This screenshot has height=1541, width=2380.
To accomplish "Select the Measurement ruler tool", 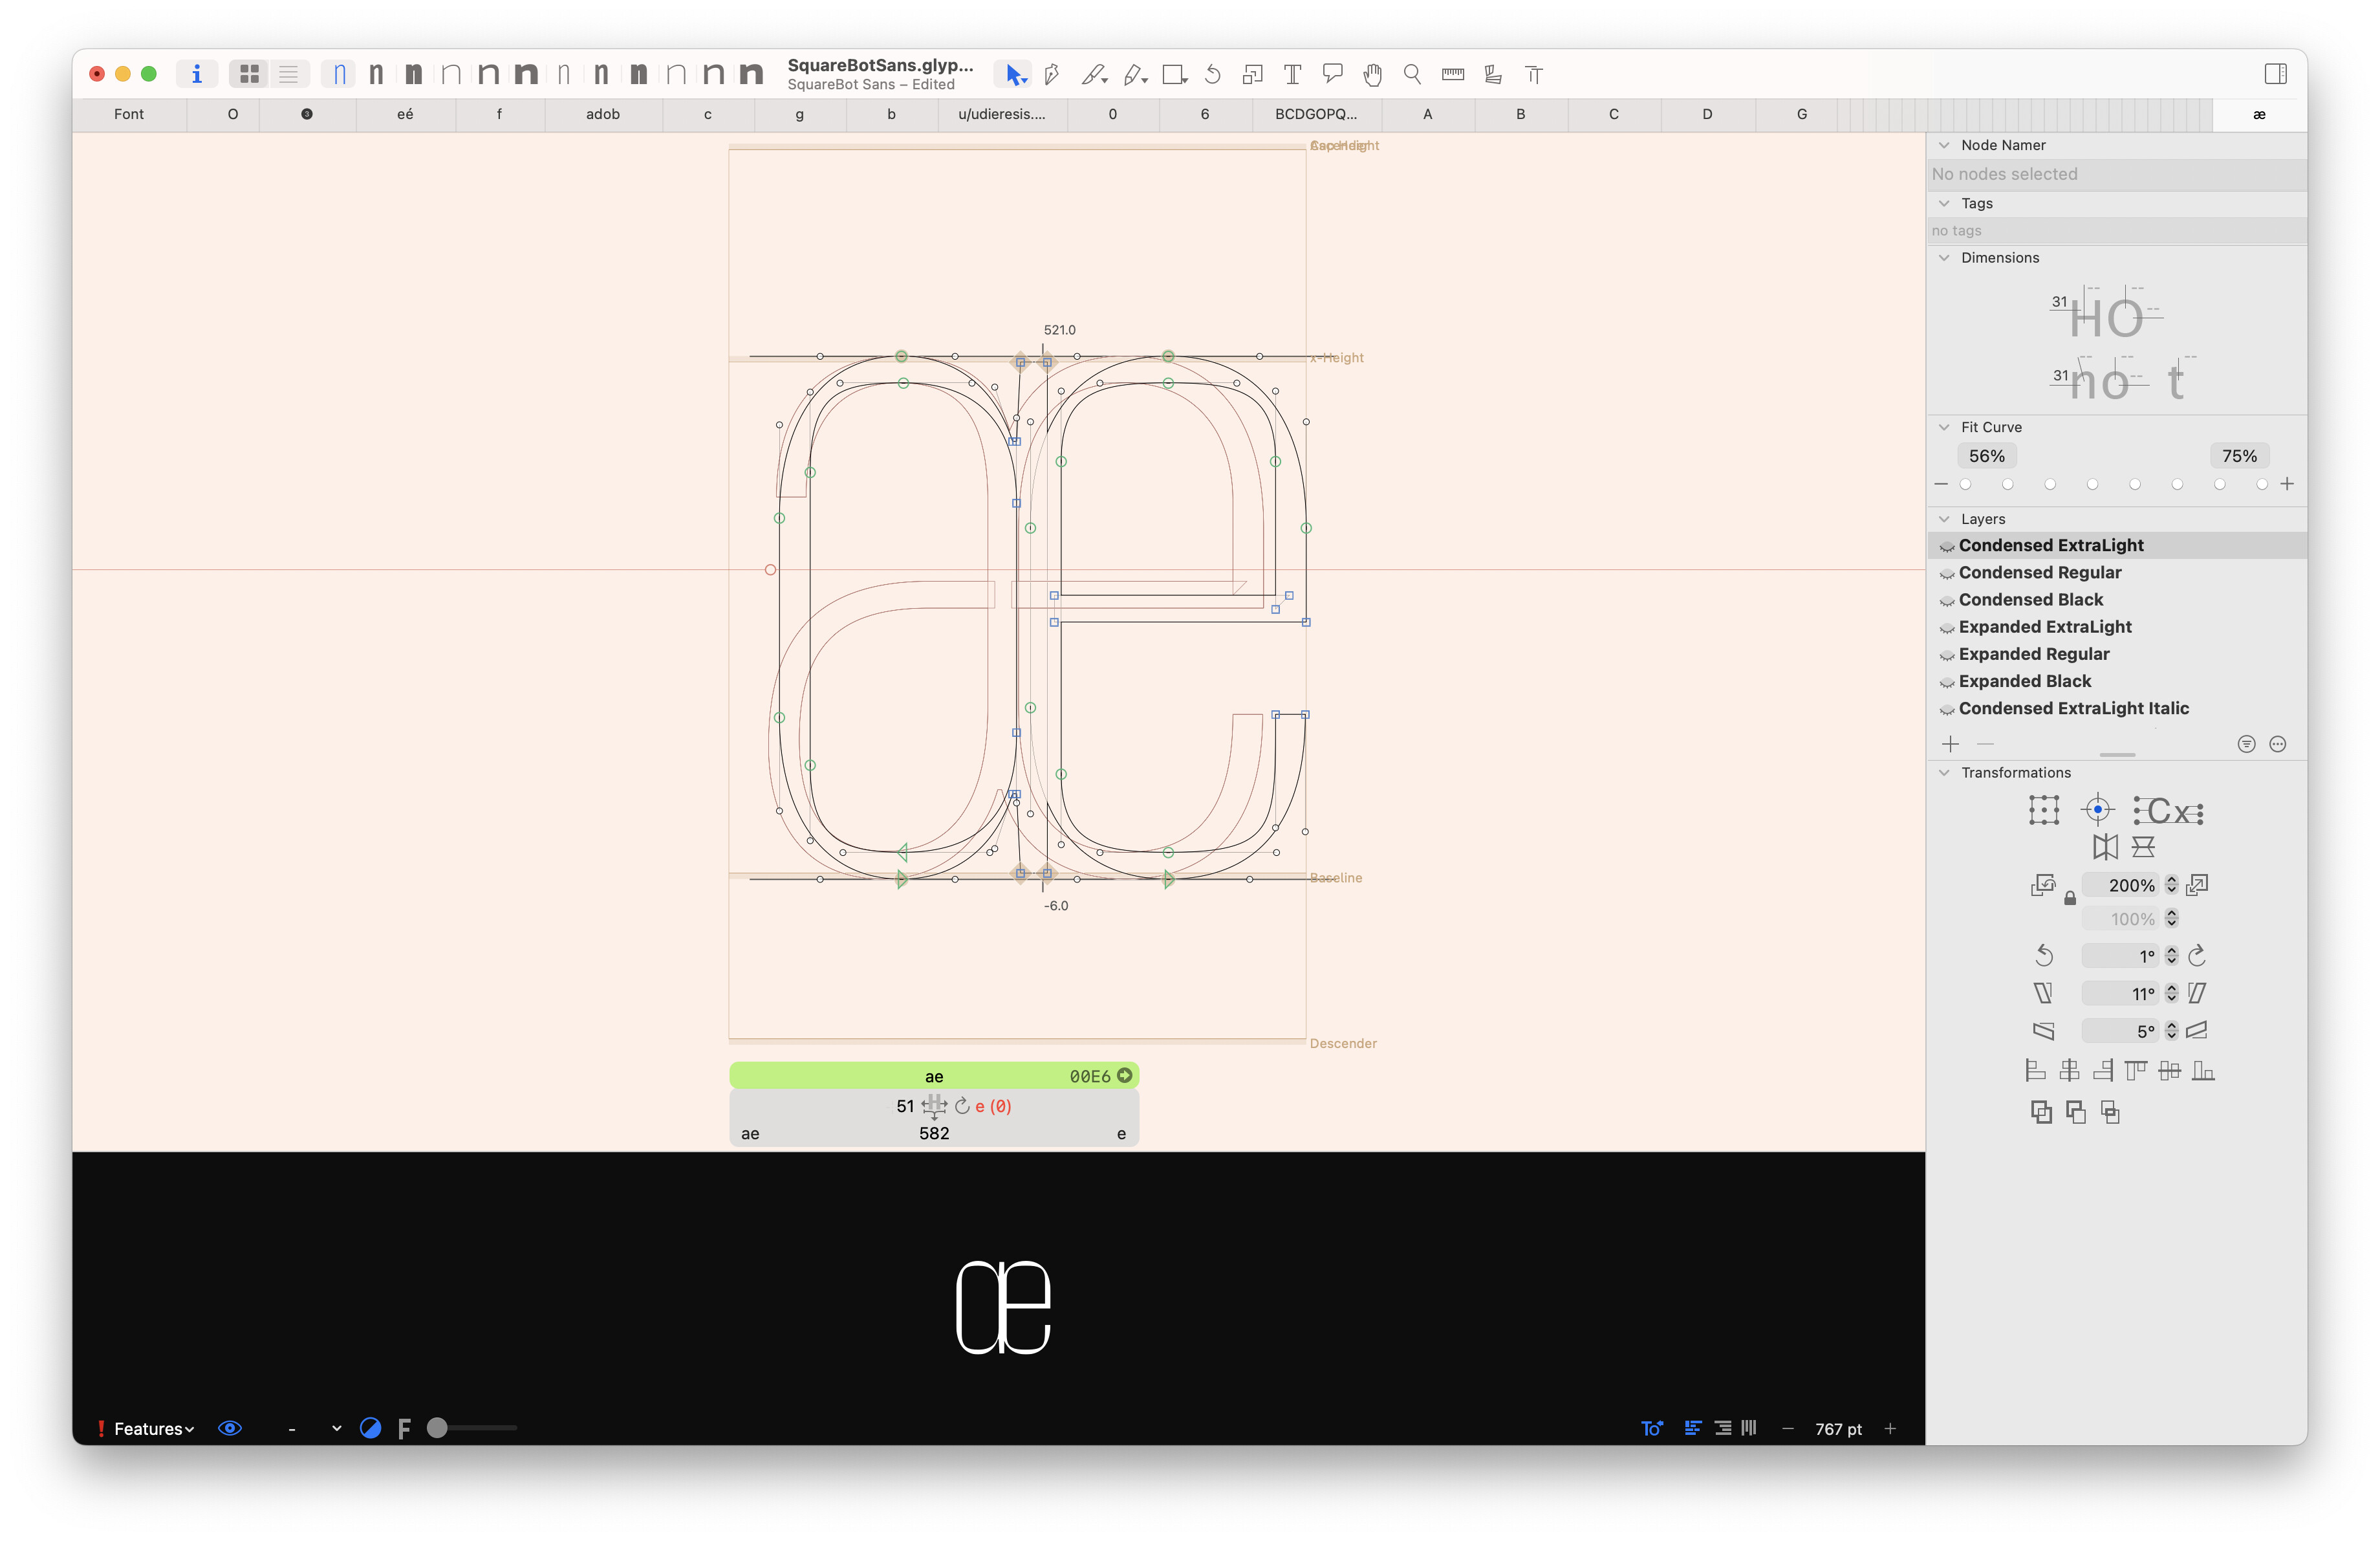I will (1453, 74).
